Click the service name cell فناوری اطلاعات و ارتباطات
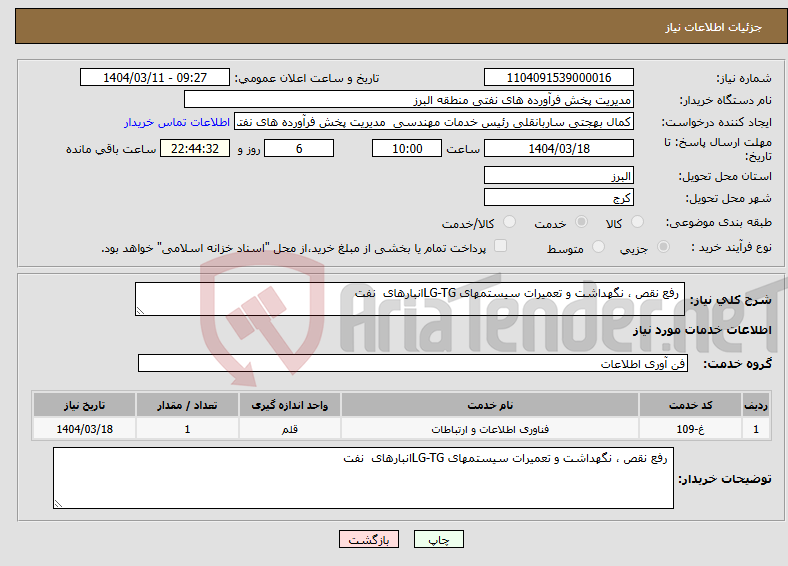788x566 pixels. pyautogui.click(x=490, y=429)
